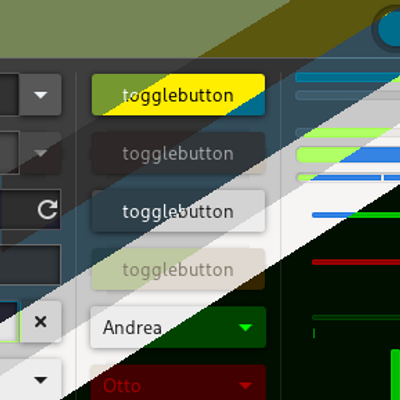Toggle the third togglebutton with white text
The height and width of the screenshot is (400, 400).
tap(178, 211)
